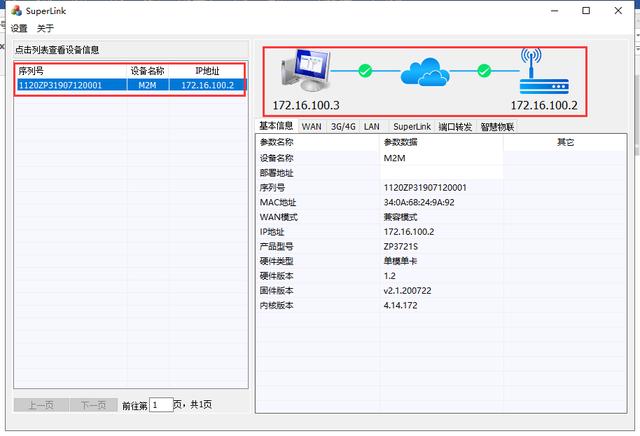This screenshot has width=640, height=436.
Task: Click the 172.16.100.3 label under computer
Action: coord(306,105)
